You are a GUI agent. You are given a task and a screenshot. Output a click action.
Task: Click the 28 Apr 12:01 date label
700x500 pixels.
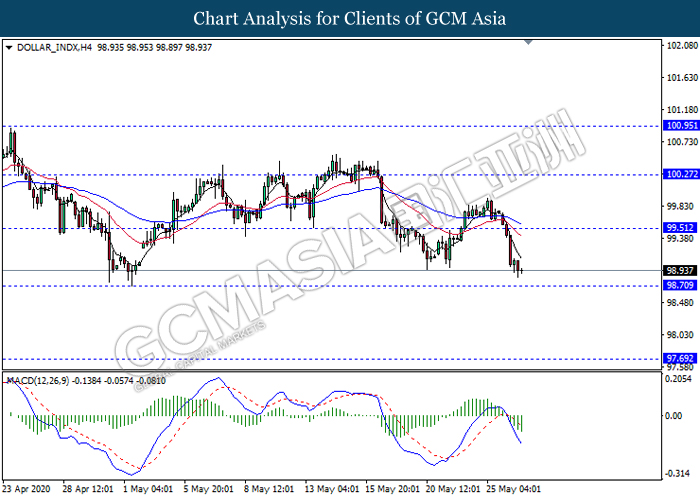point(88,489)
